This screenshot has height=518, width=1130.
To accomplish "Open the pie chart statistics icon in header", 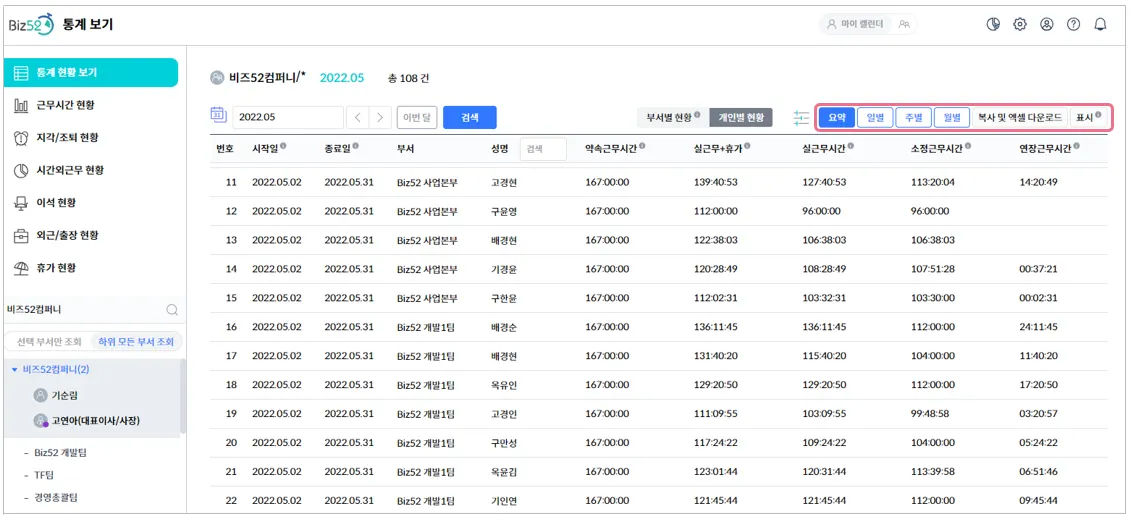I will (993, 24).
